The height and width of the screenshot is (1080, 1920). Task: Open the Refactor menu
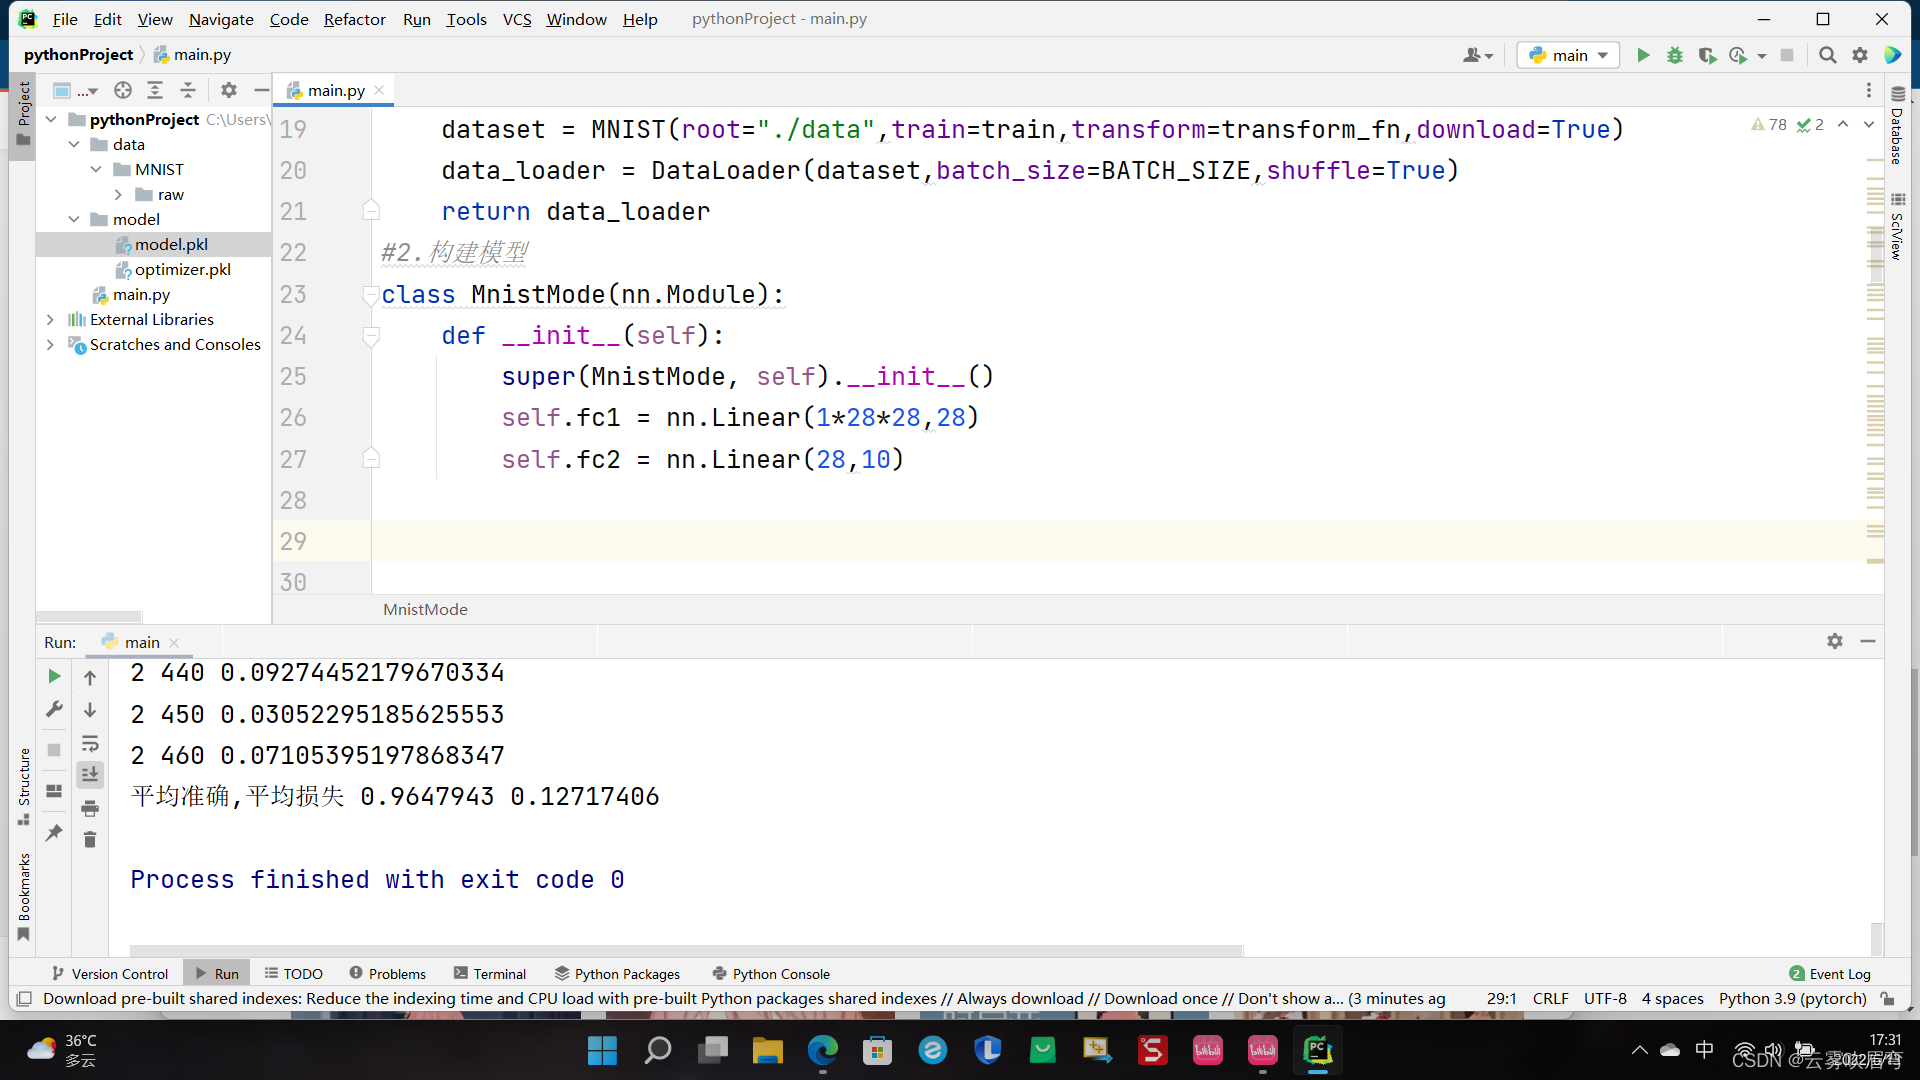[x=354, y=19]
